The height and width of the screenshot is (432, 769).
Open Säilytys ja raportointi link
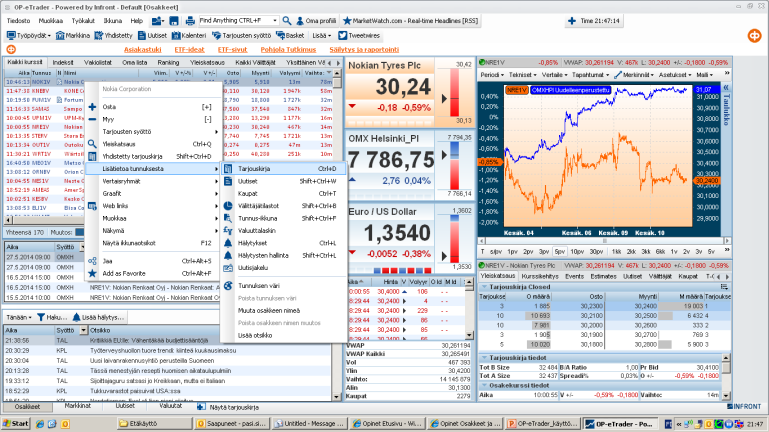tap(364, 50)
